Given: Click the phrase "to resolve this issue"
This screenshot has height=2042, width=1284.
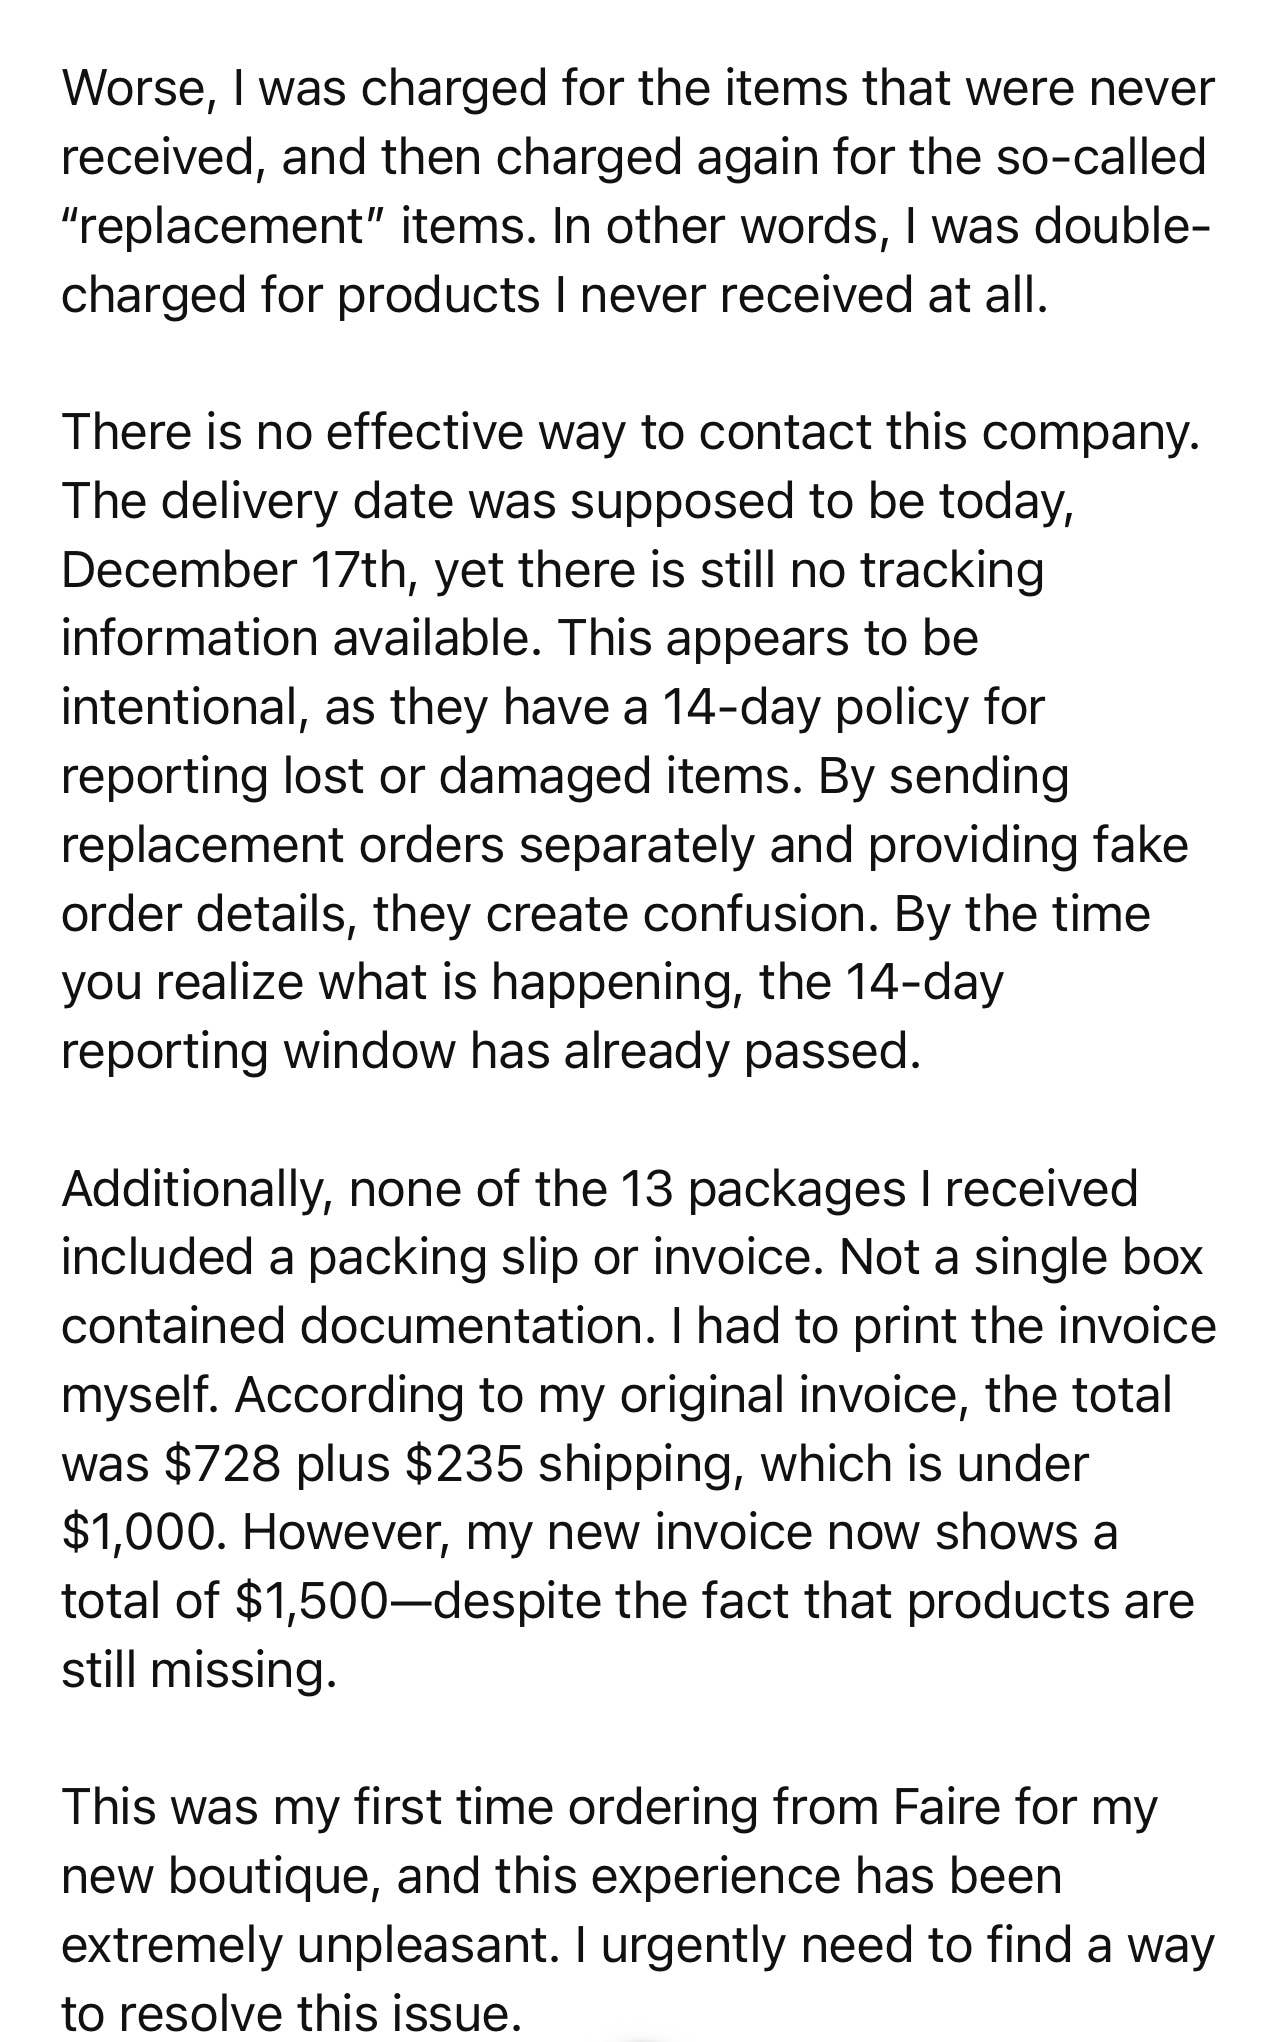Looking at the screenshot, I should (292, 2012).
